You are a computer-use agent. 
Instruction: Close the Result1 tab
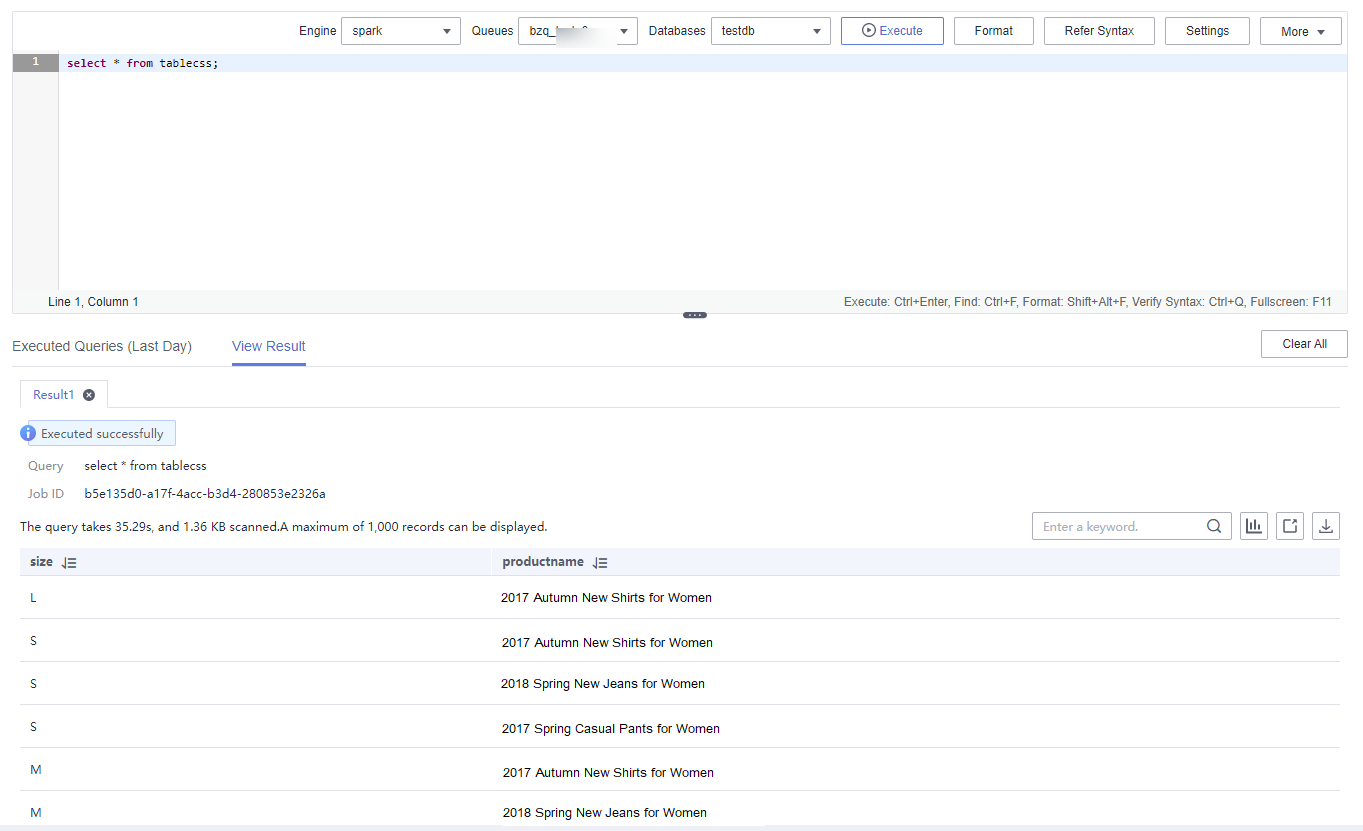click(89, 395)
